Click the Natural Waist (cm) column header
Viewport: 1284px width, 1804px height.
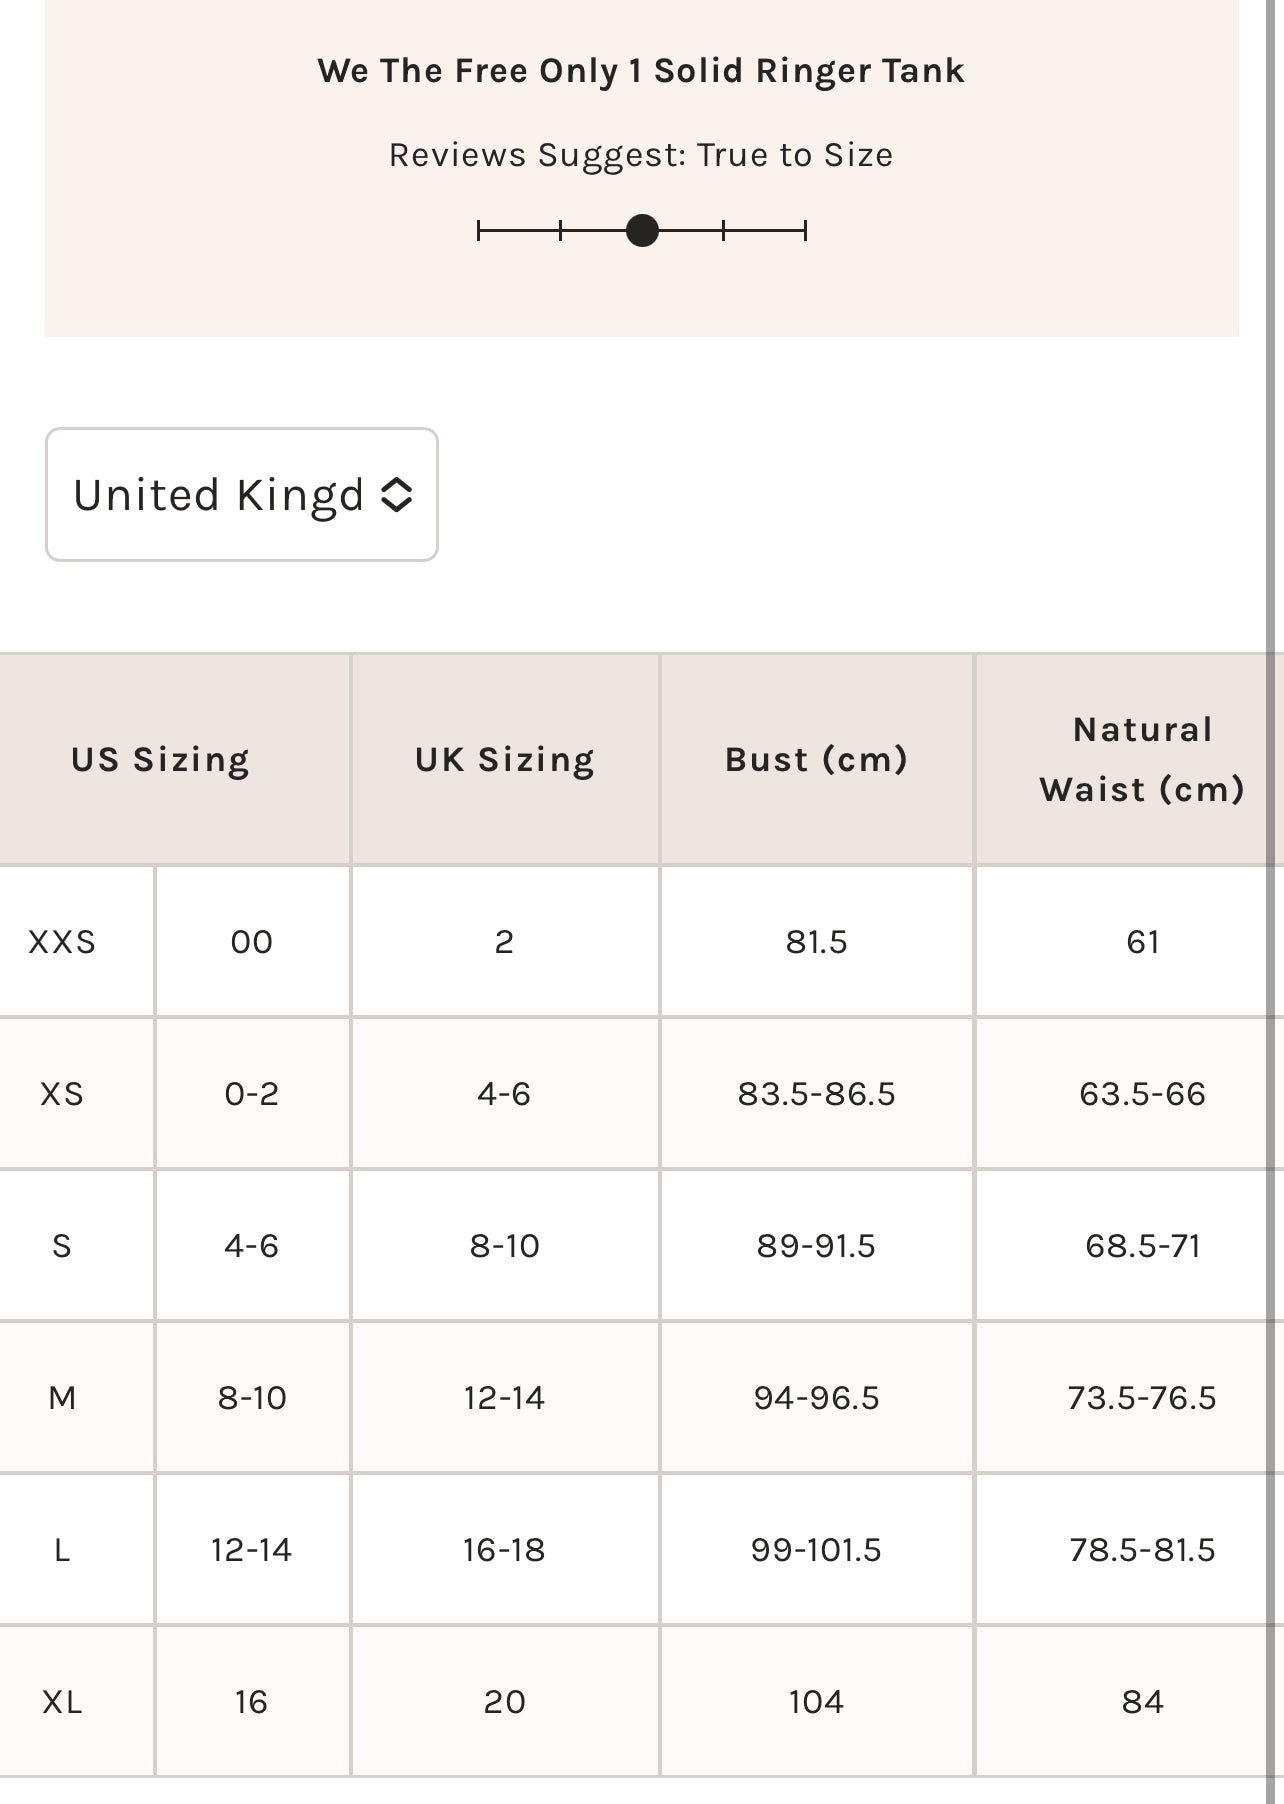pyautogui.click(x=1142, y=760)
